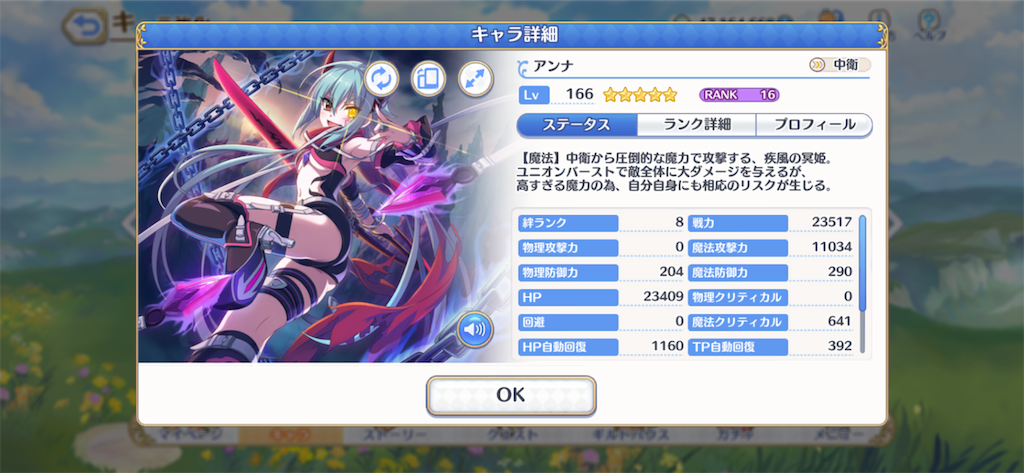Click the 中衛 position arrow badge
Viewport: 1024px width, 473px height.
coord(839,65)
